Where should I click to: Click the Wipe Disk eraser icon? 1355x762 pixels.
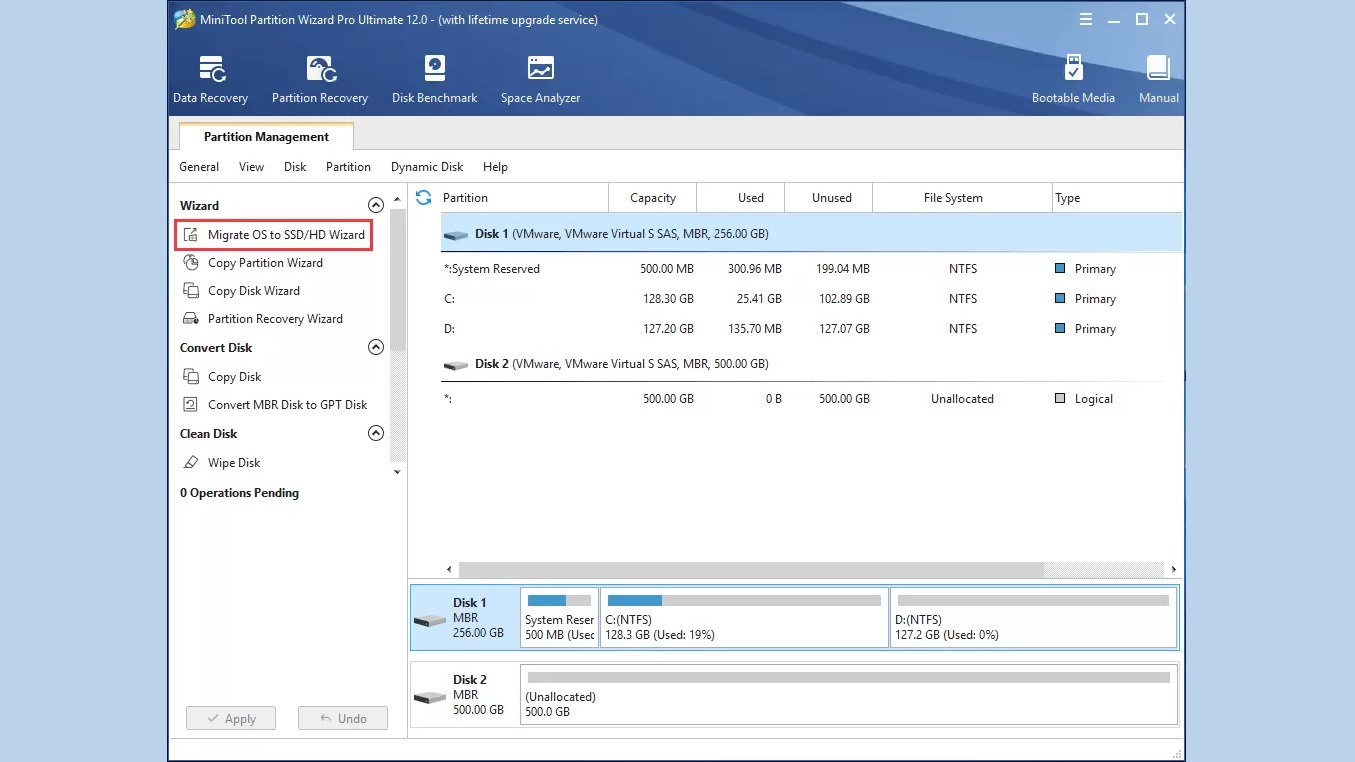[x=190, y=463]
